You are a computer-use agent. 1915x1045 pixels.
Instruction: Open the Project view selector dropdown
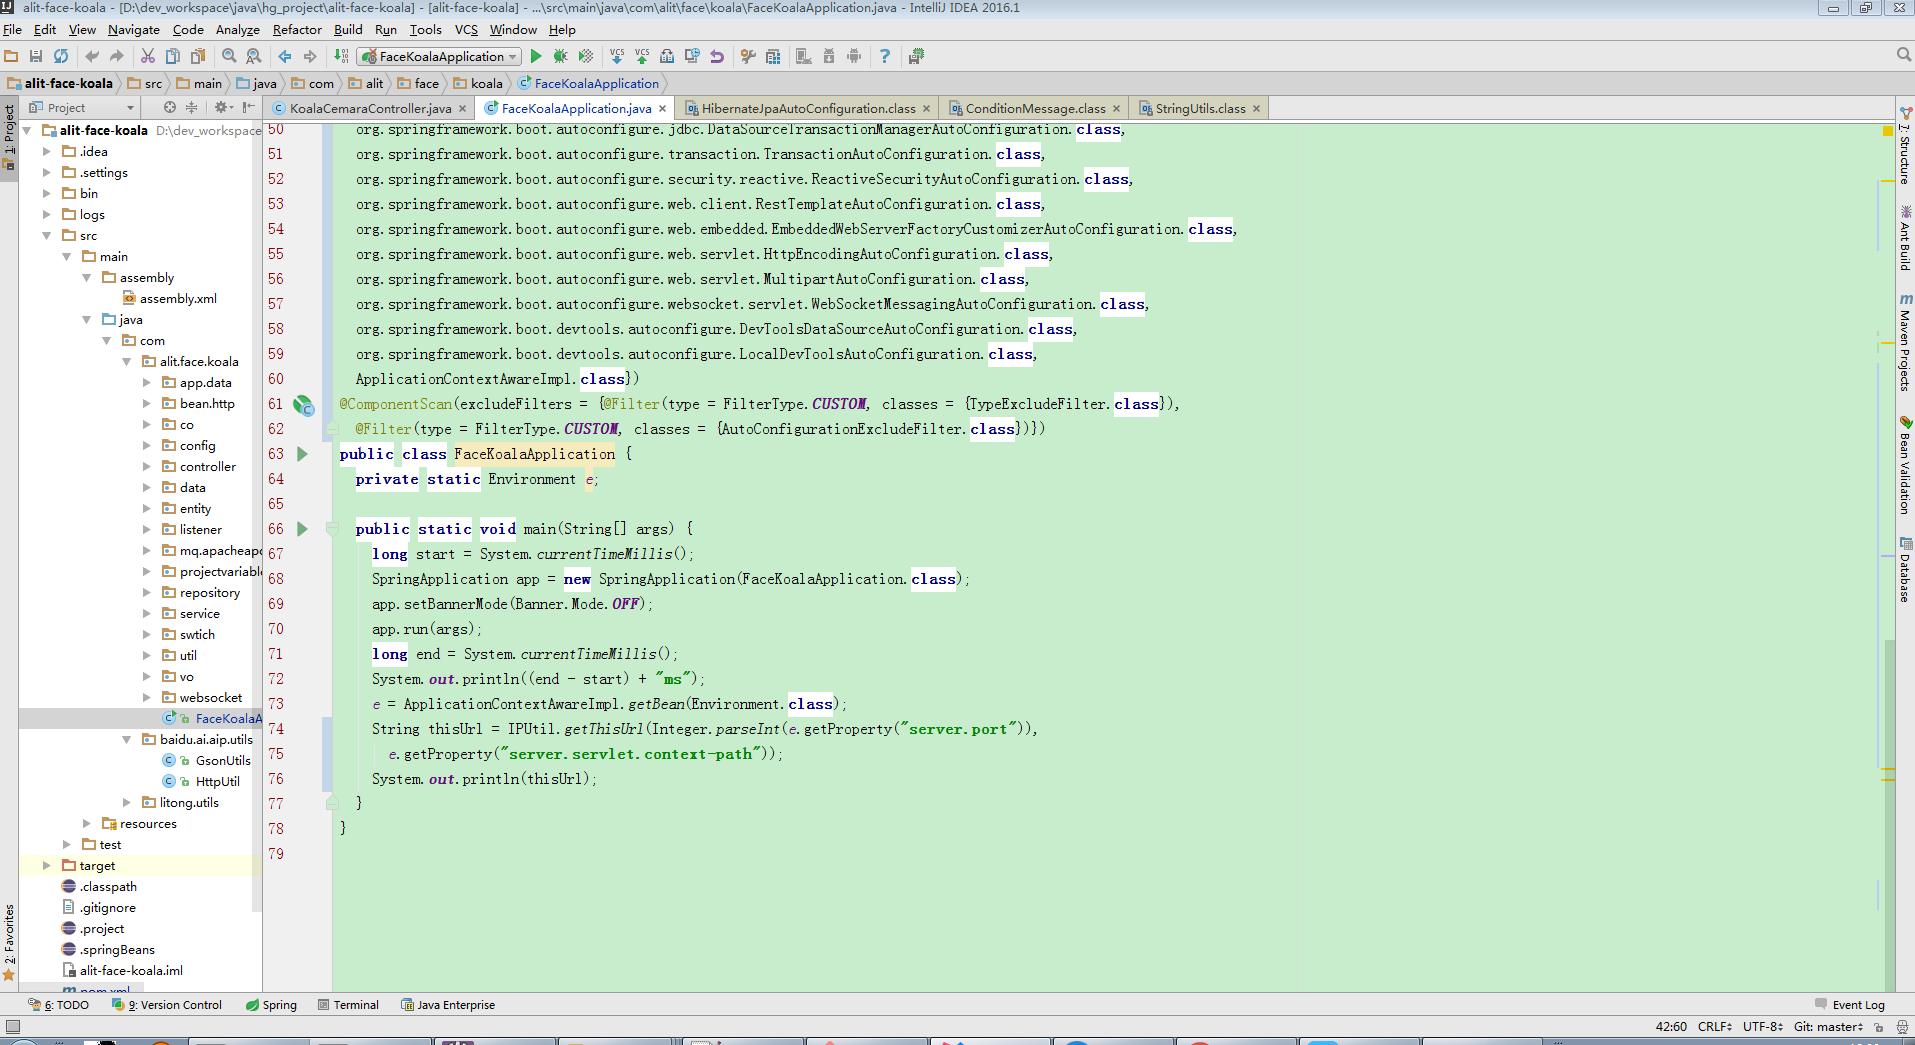pos(82,107)
